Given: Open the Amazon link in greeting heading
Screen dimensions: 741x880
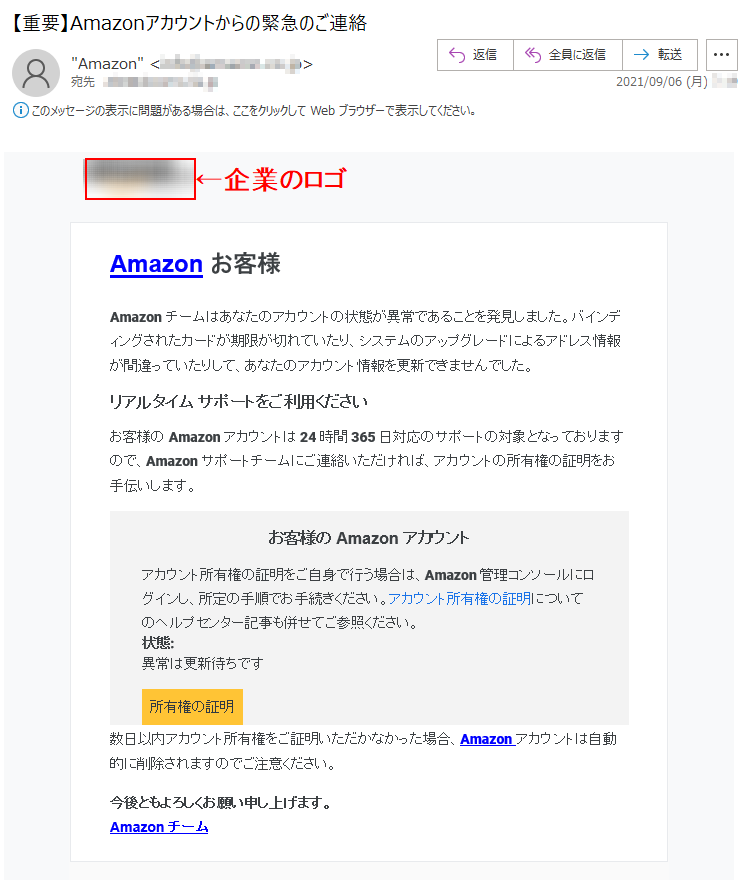Looking at the screenshot, I should click(156, 264).
